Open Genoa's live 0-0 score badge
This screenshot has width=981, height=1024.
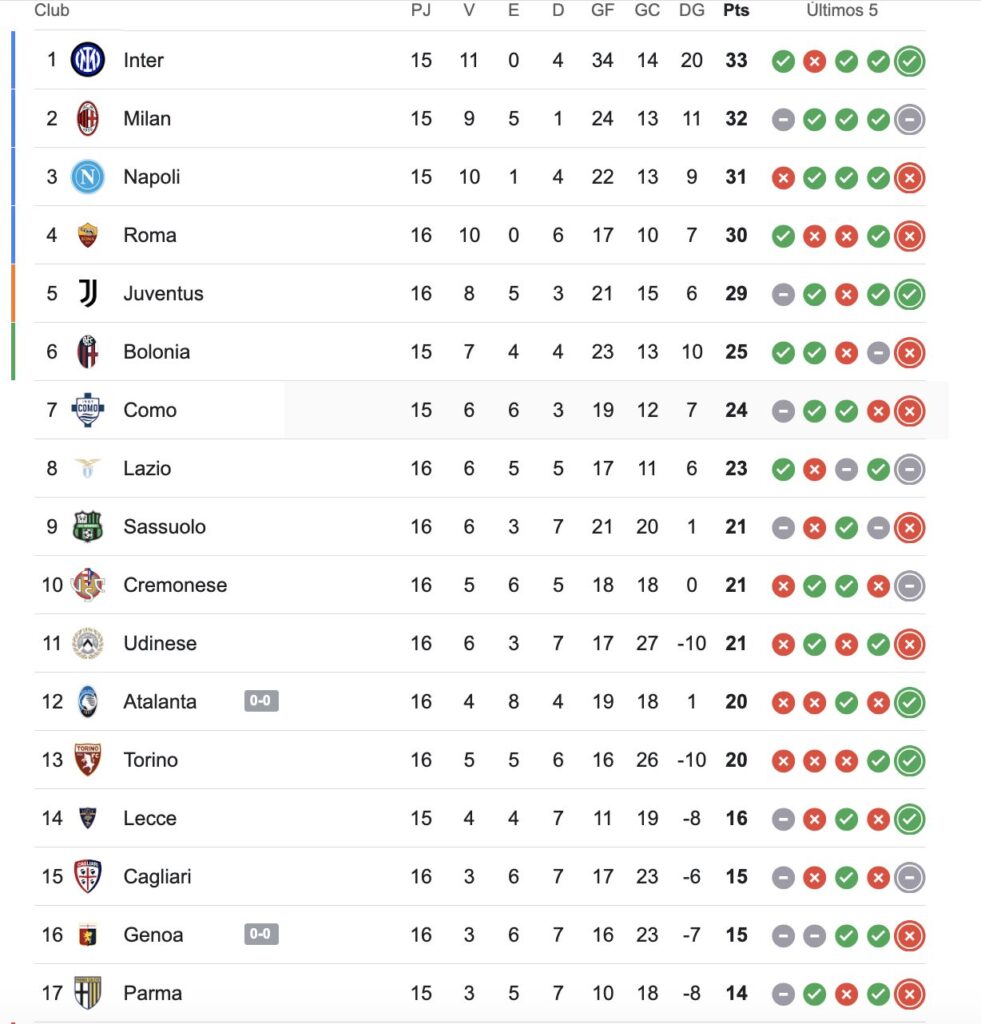point(261,934)
